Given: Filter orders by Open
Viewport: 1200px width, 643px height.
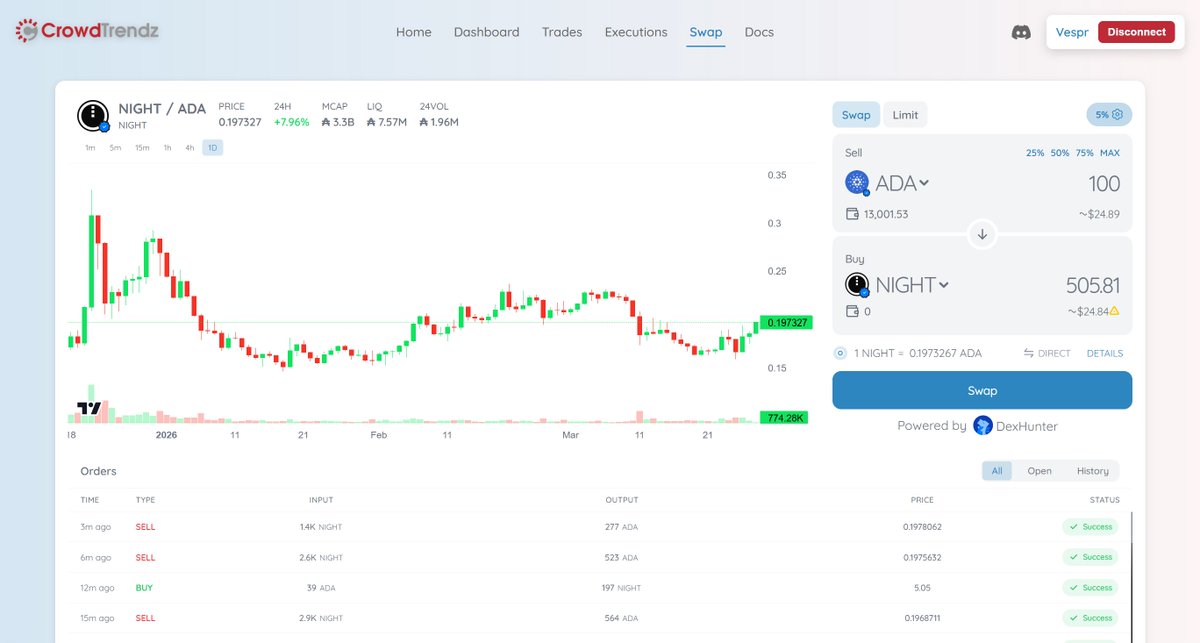Looking at the screenshot, I should point(1039,471).
